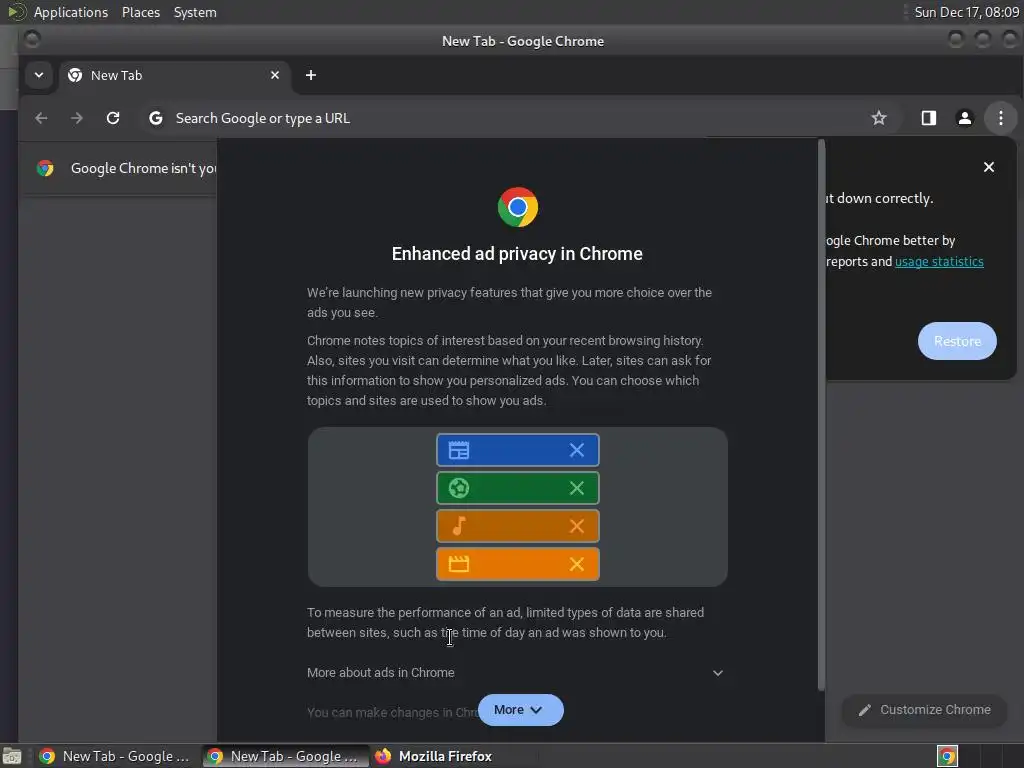Open the Places menu
1024x768 pixels.
[x=141, y=12]
